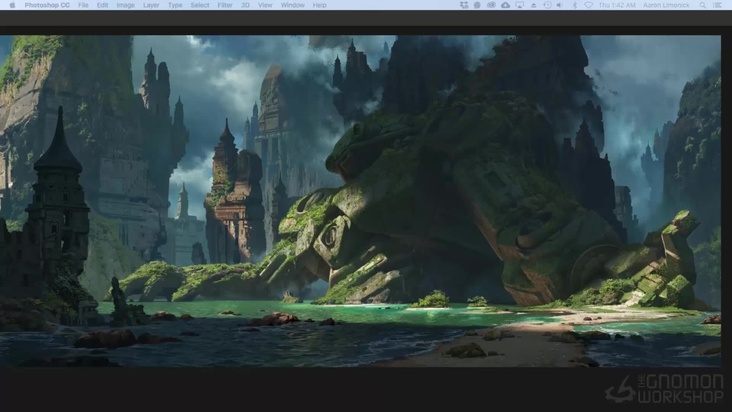This screenshot has width=732, height=412.
Task: Open the Window menu
Action: coord(292,5)
